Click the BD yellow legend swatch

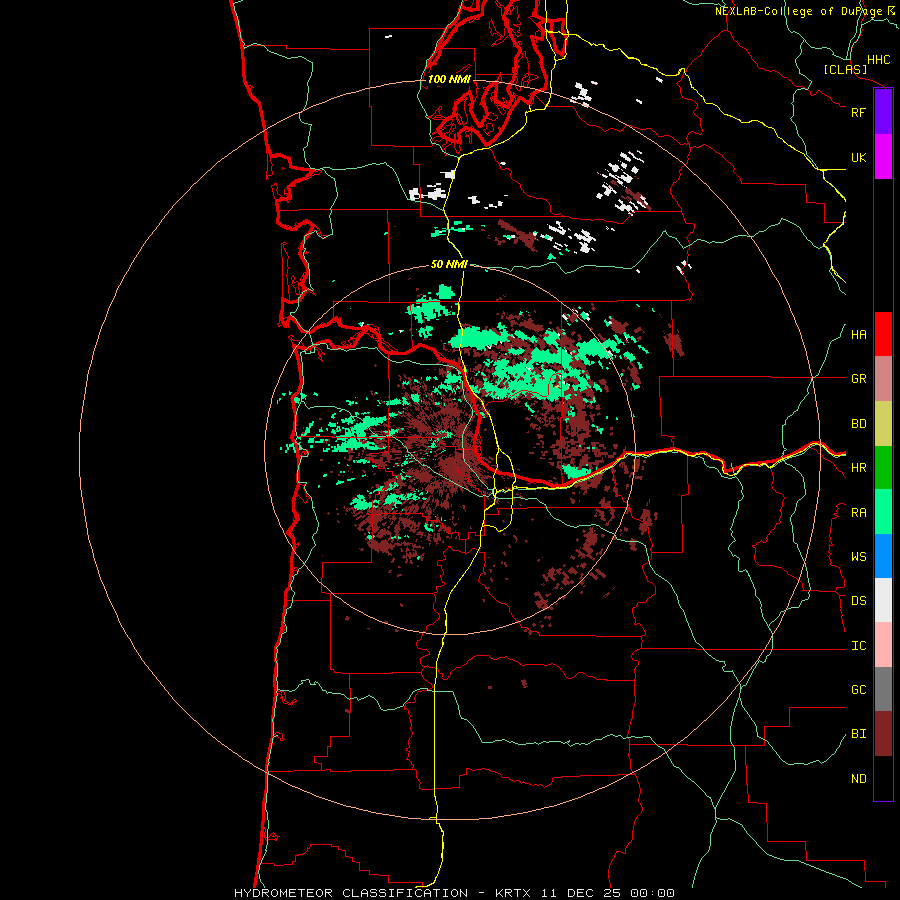(883, 424)
